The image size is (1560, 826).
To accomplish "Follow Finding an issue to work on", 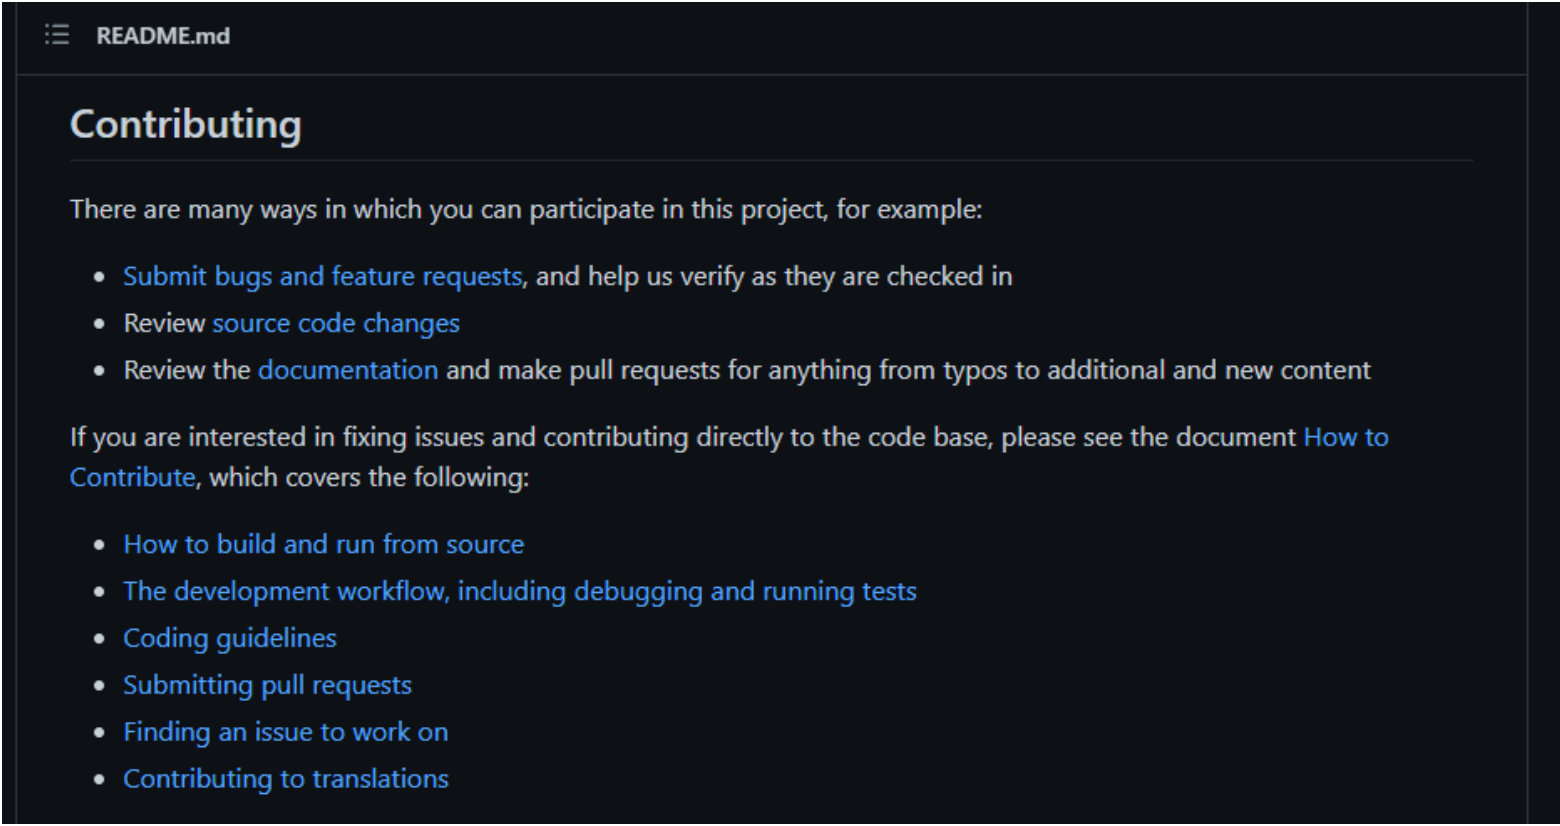I will click(285, 732).
